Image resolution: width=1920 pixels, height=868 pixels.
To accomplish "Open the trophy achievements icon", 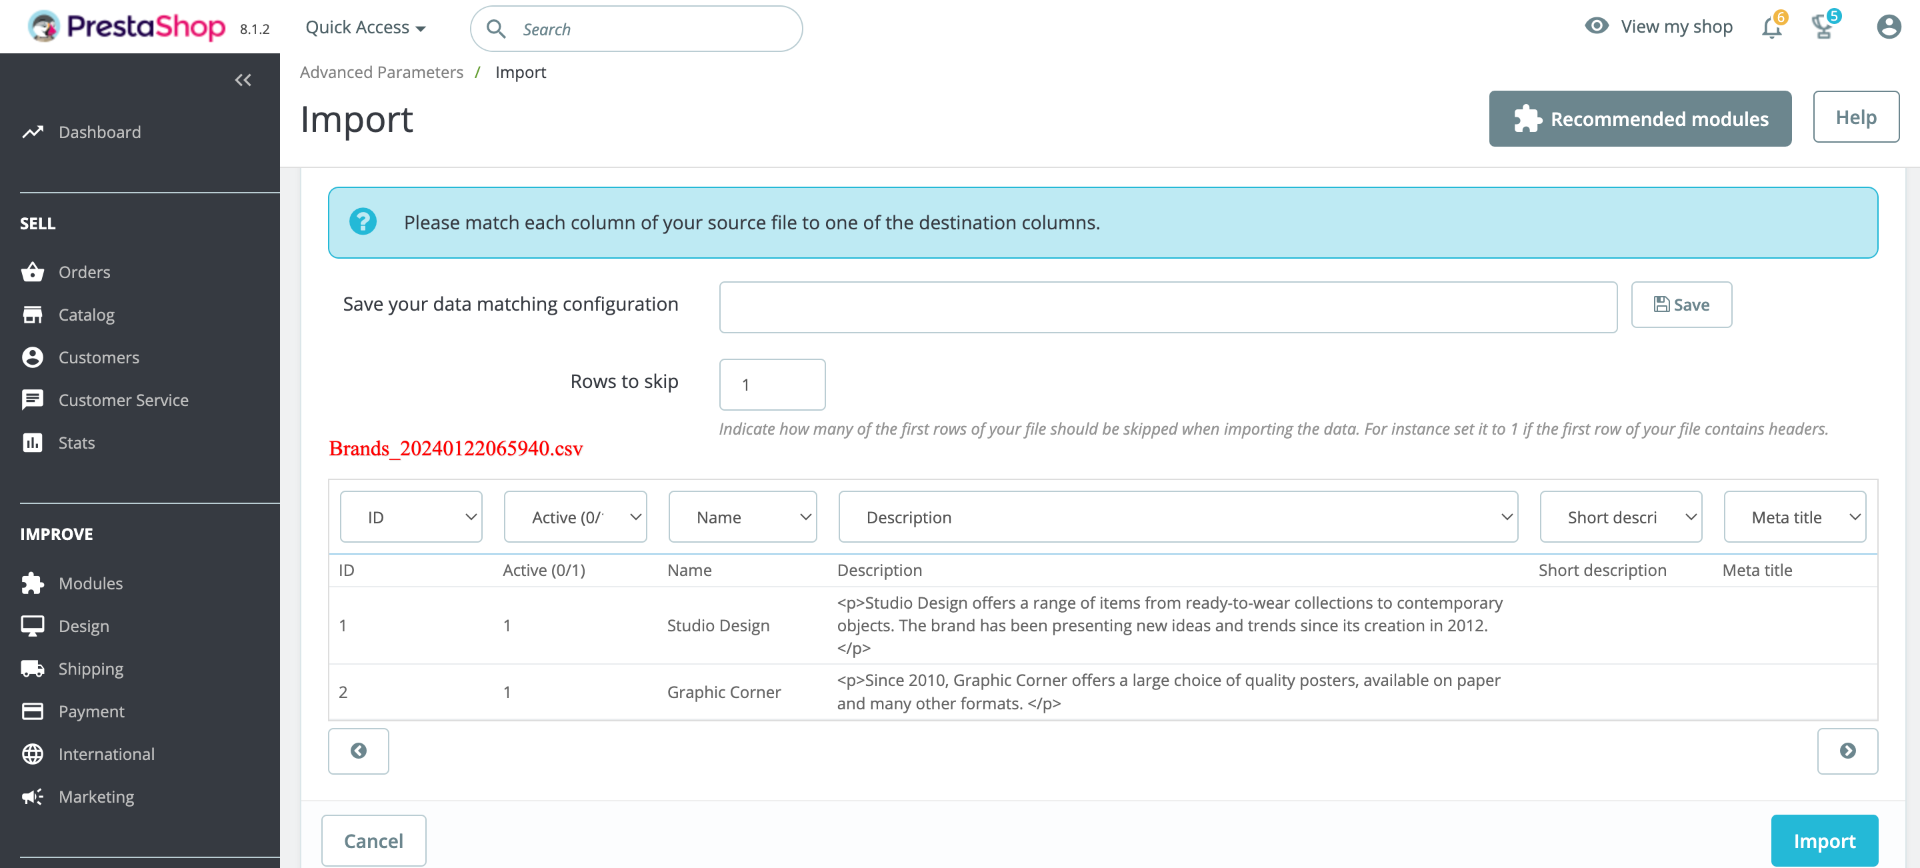I will (1823, 27).
